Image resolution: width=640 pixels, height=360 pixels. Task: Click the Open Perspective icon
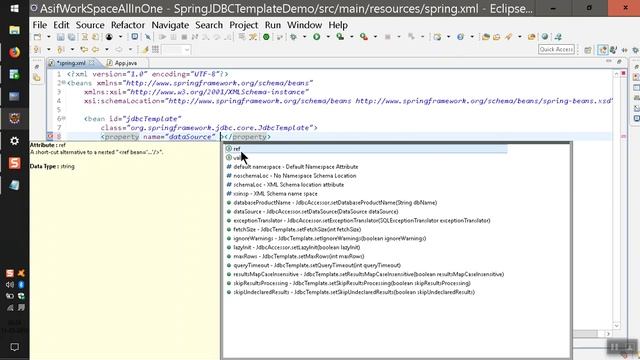point(588,50)
